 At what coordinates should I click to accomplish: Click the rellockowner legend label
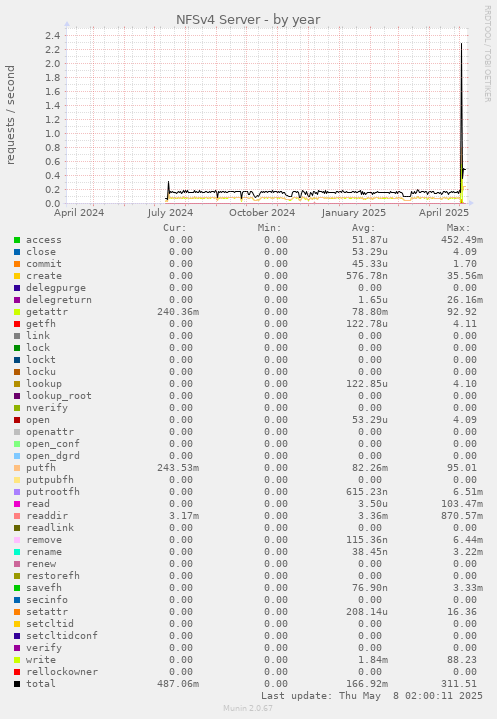tap(62, 672)
